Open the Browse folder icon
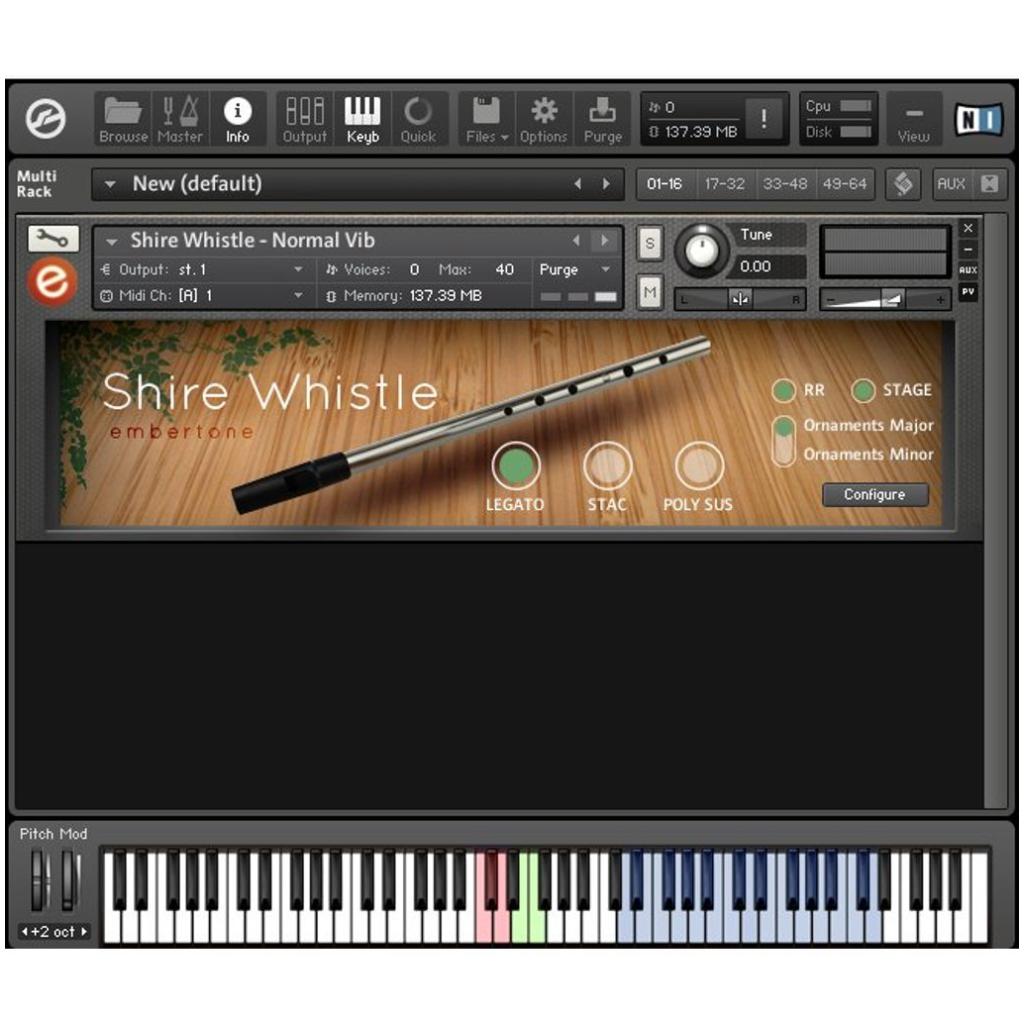The image size is (1024, 1024). coord(123,119)
